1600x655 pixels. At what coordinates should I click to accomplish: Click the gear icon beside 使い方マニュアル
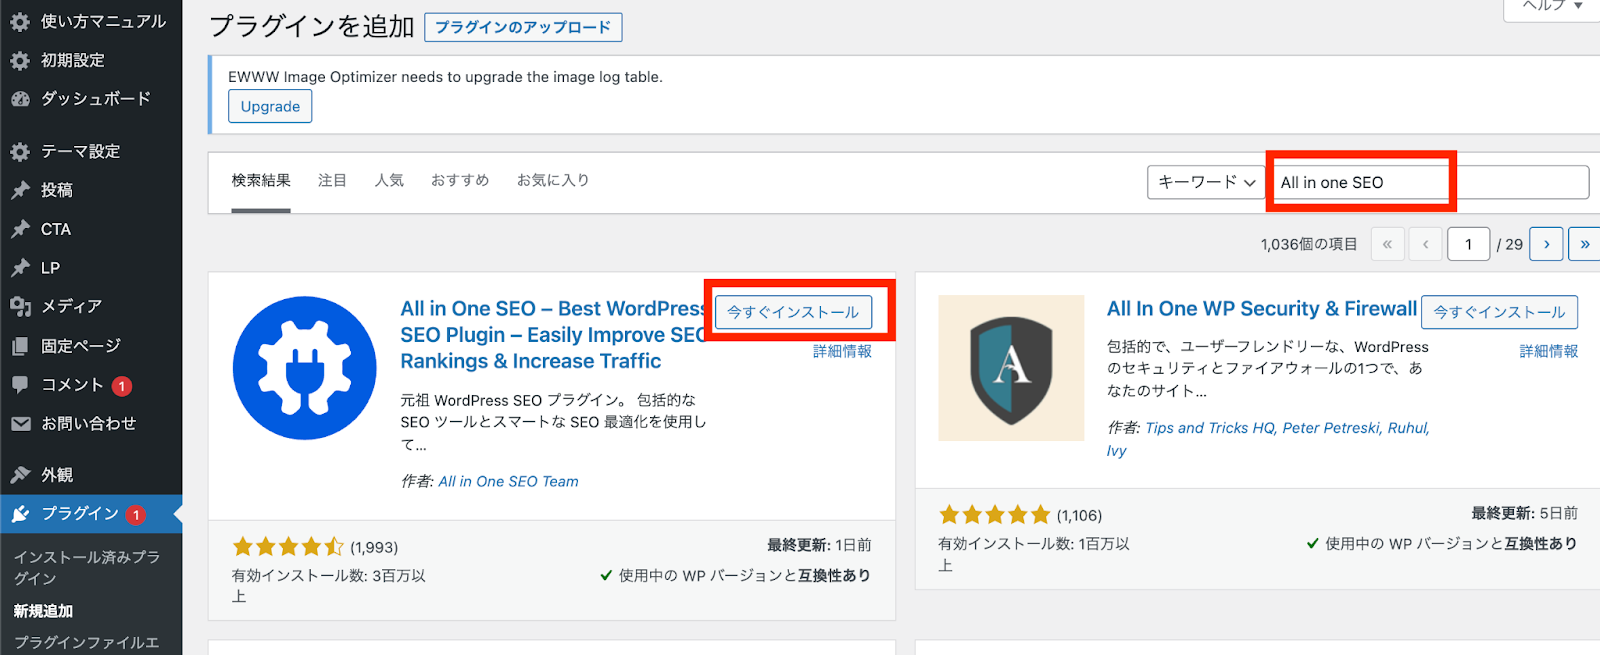click(20, 21)
